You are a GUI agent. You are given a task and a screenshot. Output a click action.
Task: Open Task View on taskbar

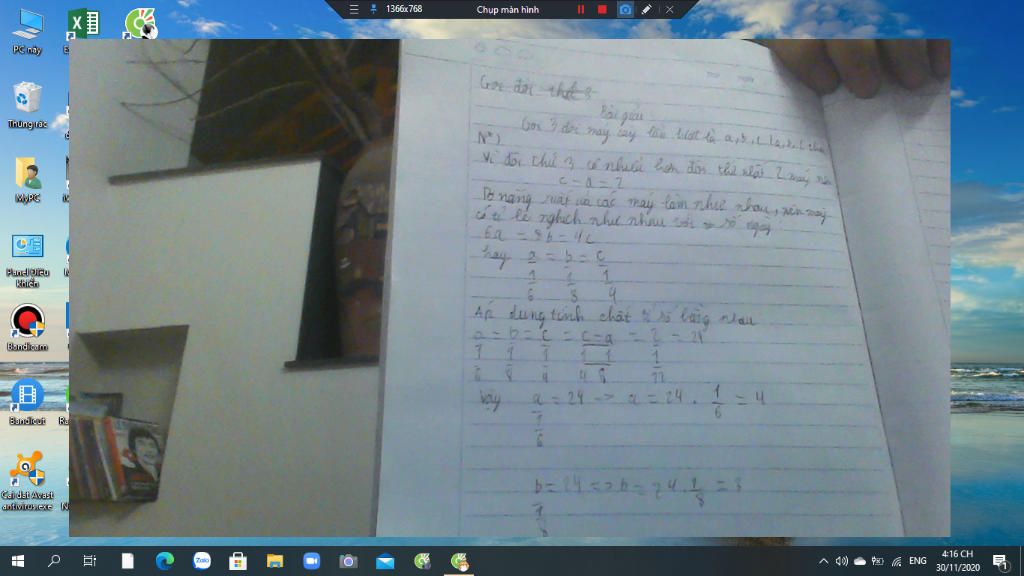click(x=89, y=561)
